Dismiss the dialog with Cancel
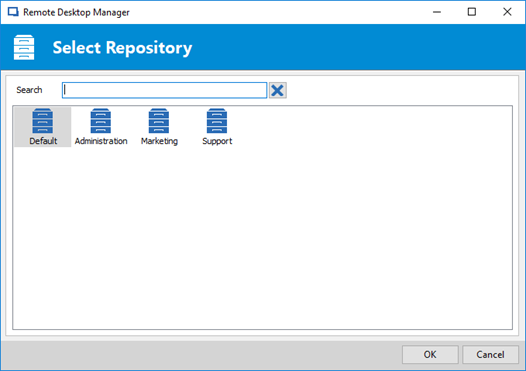 [490, 355]
